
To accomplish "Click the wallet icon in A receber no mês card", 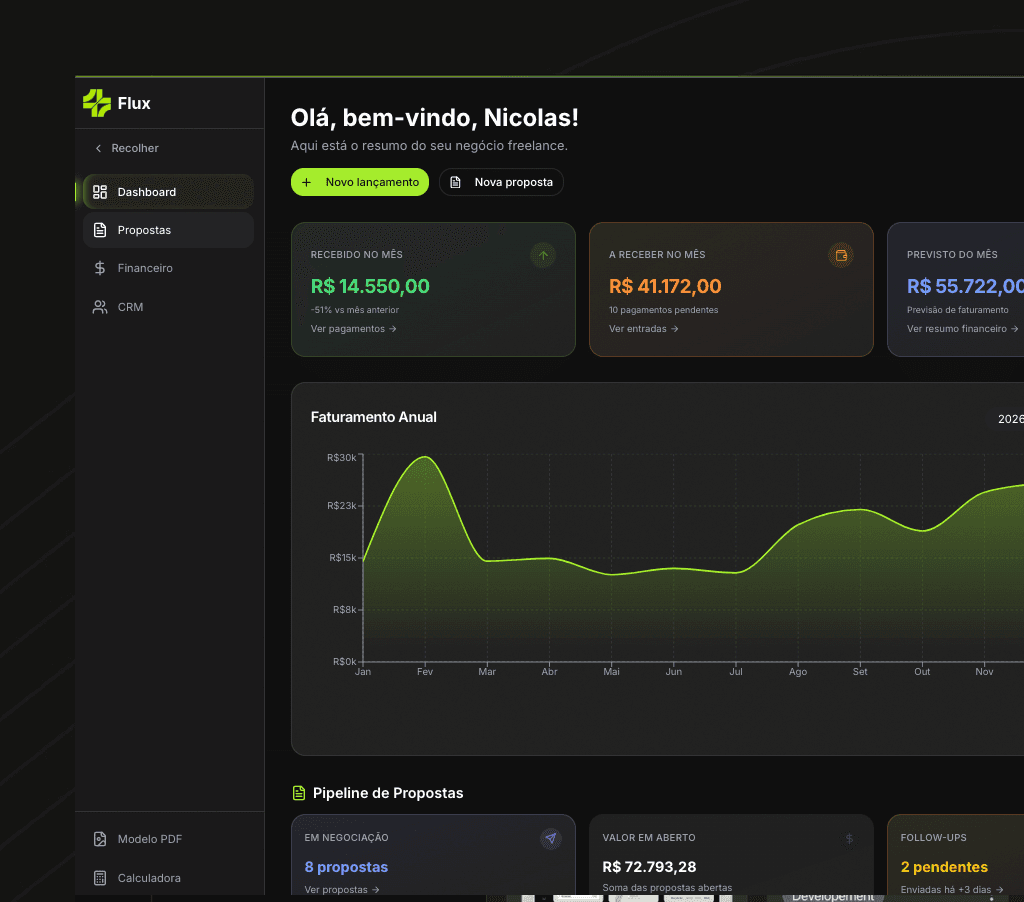I will 841,255.
